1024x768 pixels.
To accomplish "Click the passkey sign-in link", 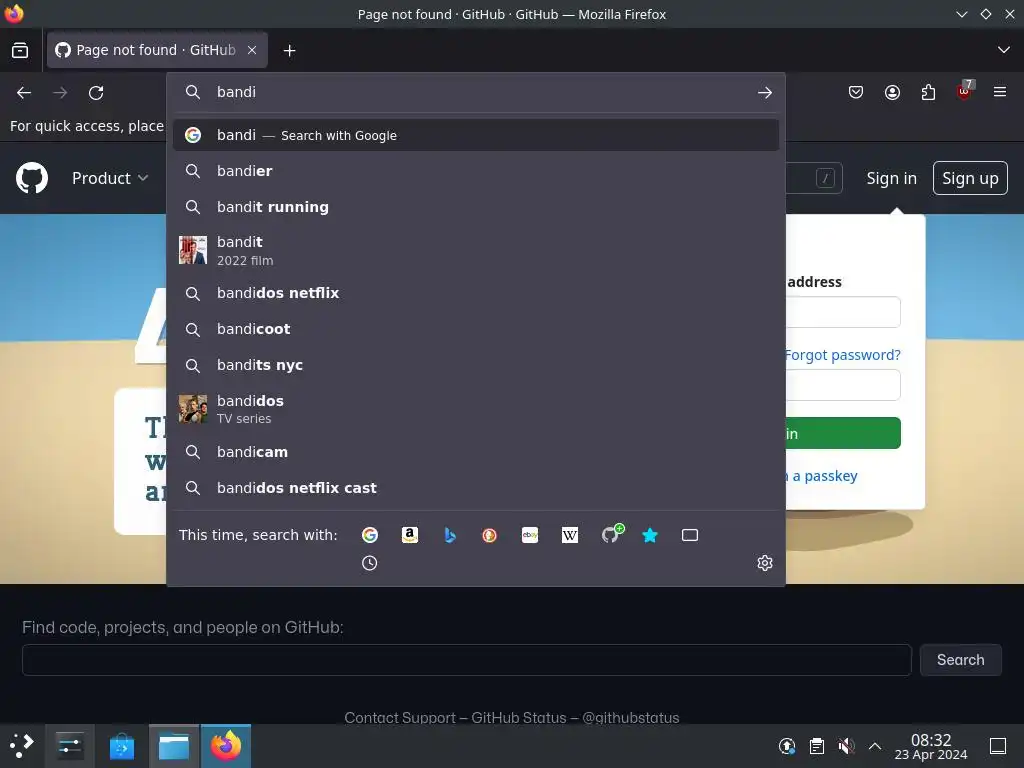I will [822, 476].
